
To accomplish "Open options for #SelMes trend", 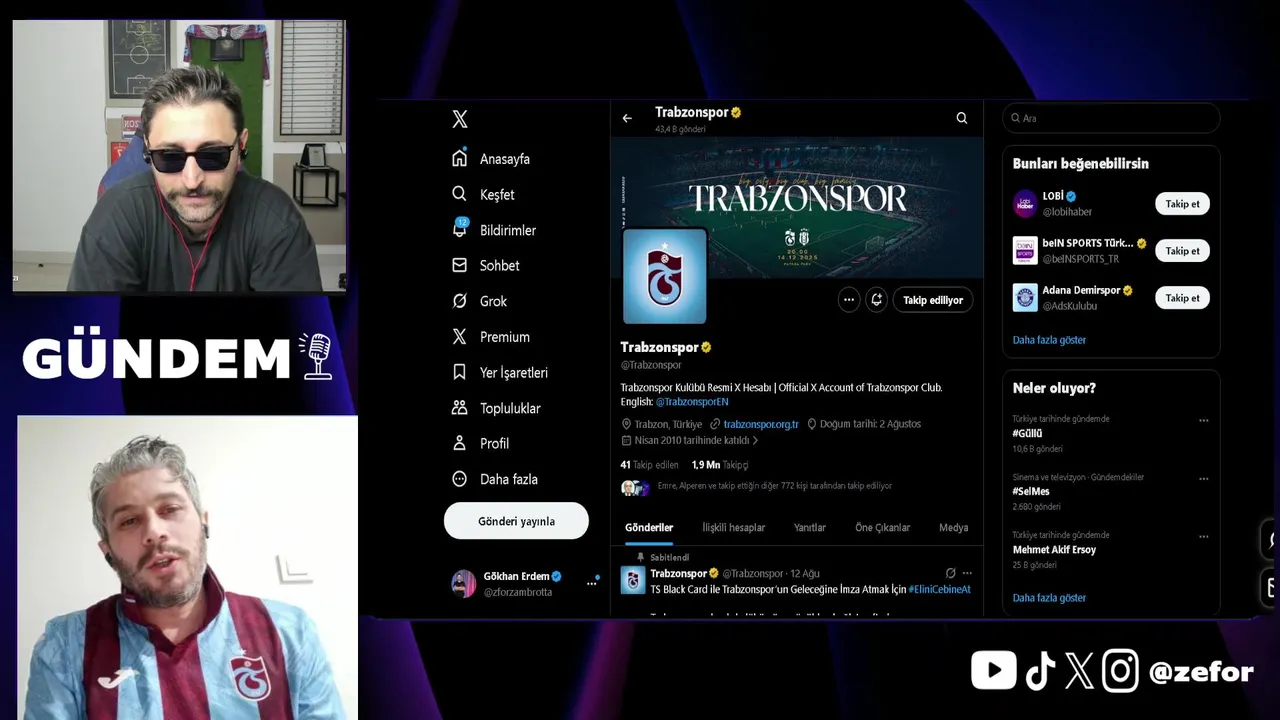I will click(x=1204, y=478).
